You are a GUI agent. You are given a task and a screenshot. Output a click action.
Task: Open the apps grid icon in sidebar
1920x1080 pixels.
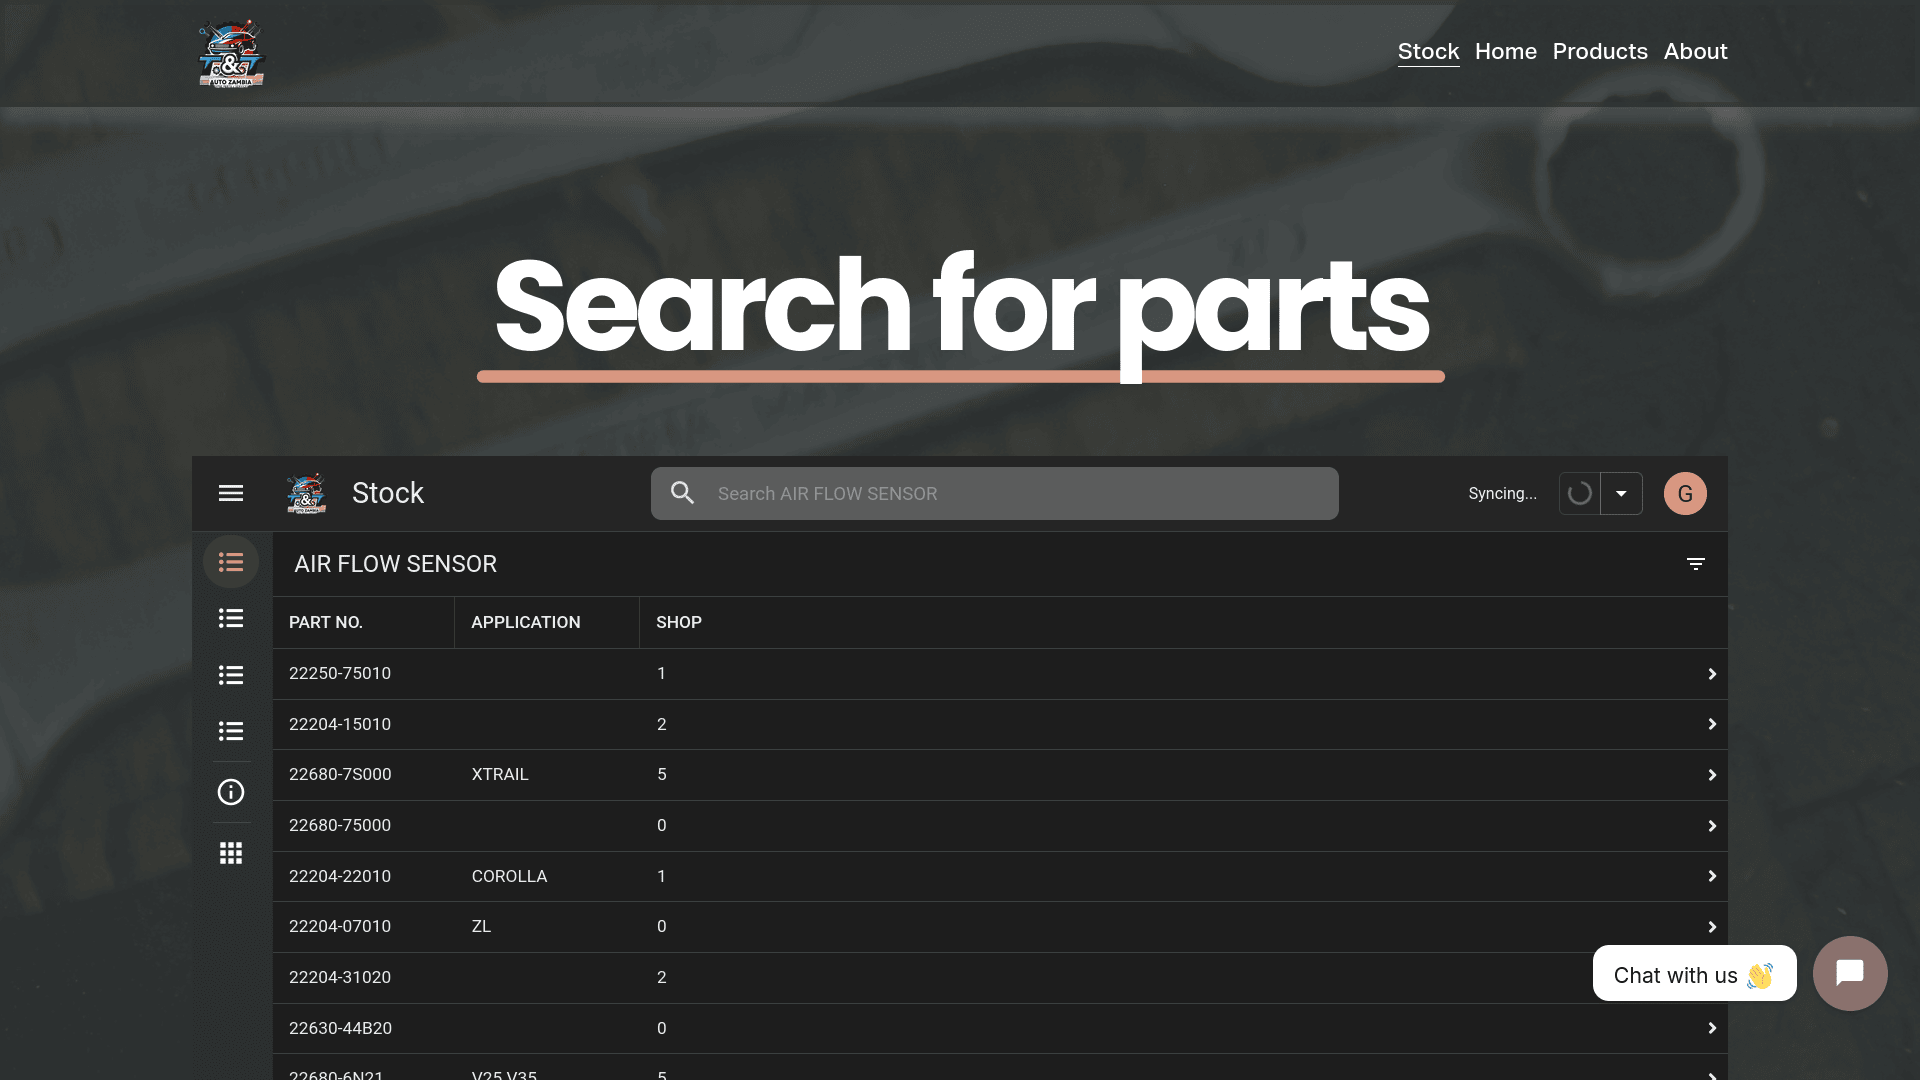pos(231,853)
